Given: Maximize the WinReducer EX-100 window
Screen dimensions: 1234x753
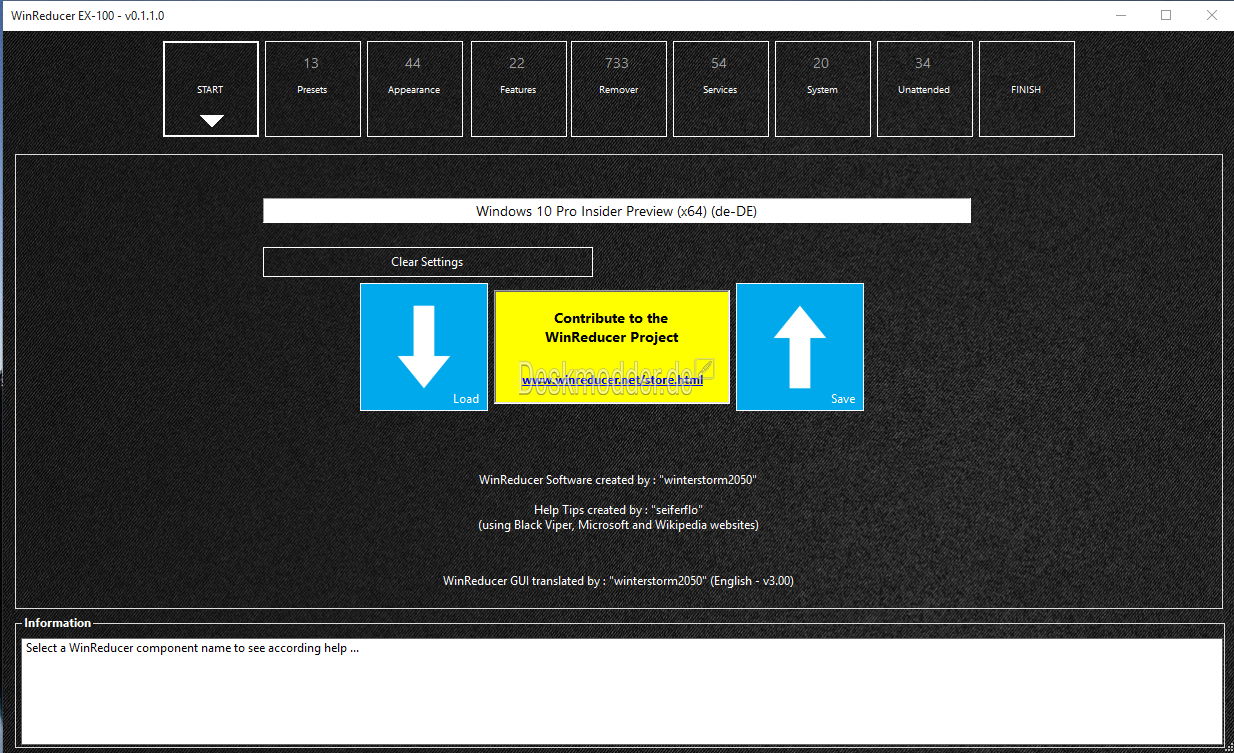Looking at the screenshot, I should coord(1166,15).
